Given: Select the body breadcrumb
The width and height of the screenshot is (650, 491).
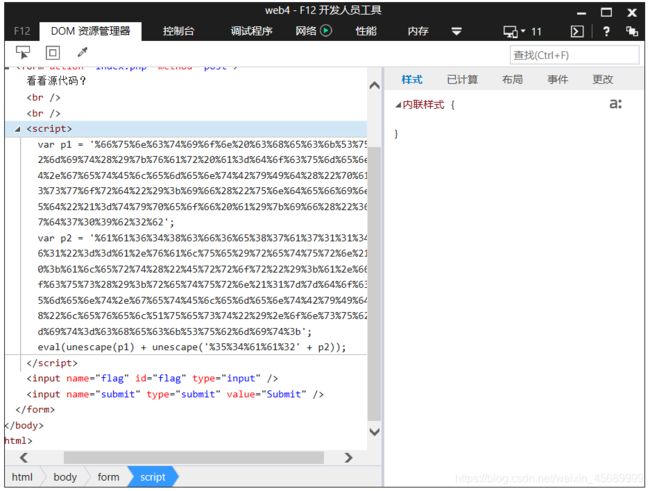Looking at the screenshot, I should click(65, 477).
